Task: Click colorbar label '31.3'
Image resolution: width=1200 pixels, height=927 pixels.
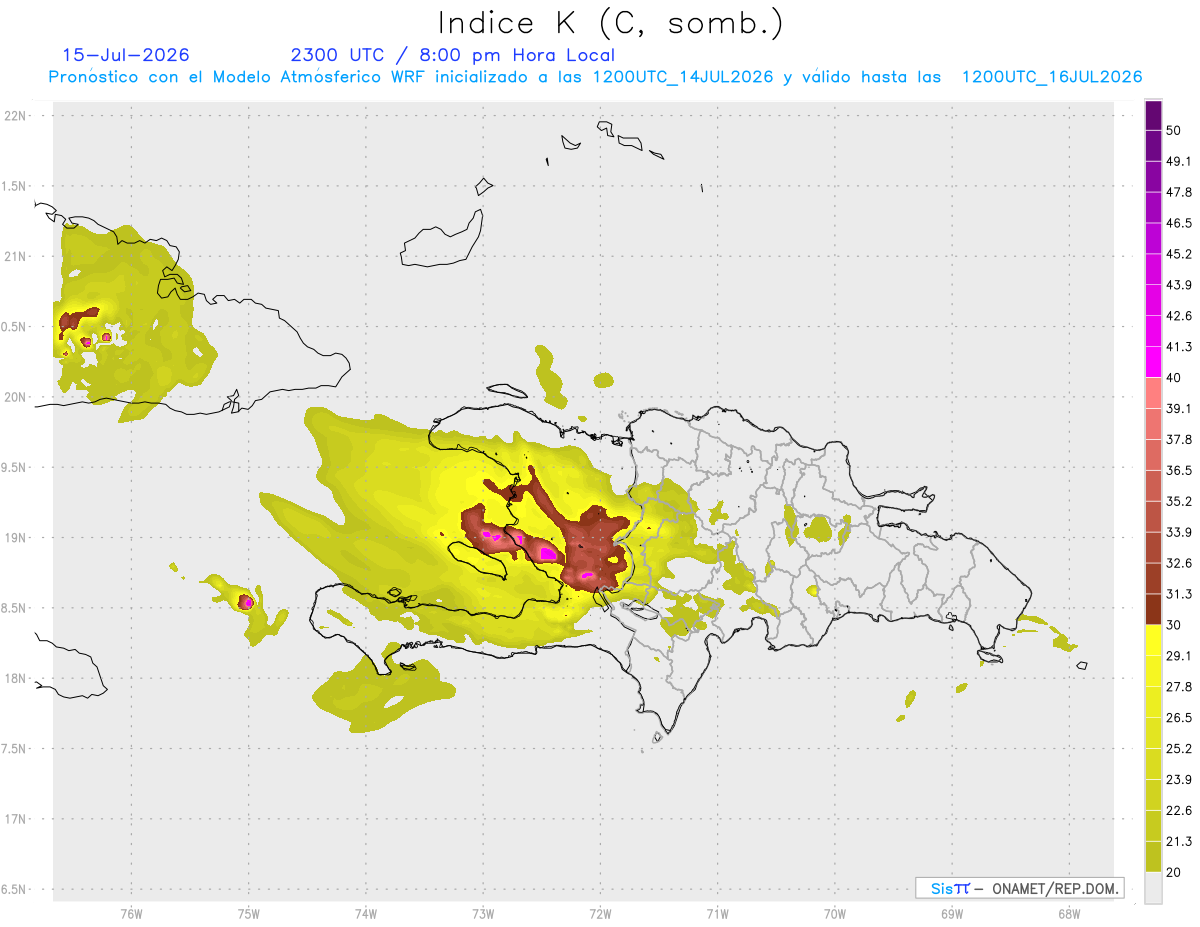Action: pyautogui.click(x=1179, y=594)
